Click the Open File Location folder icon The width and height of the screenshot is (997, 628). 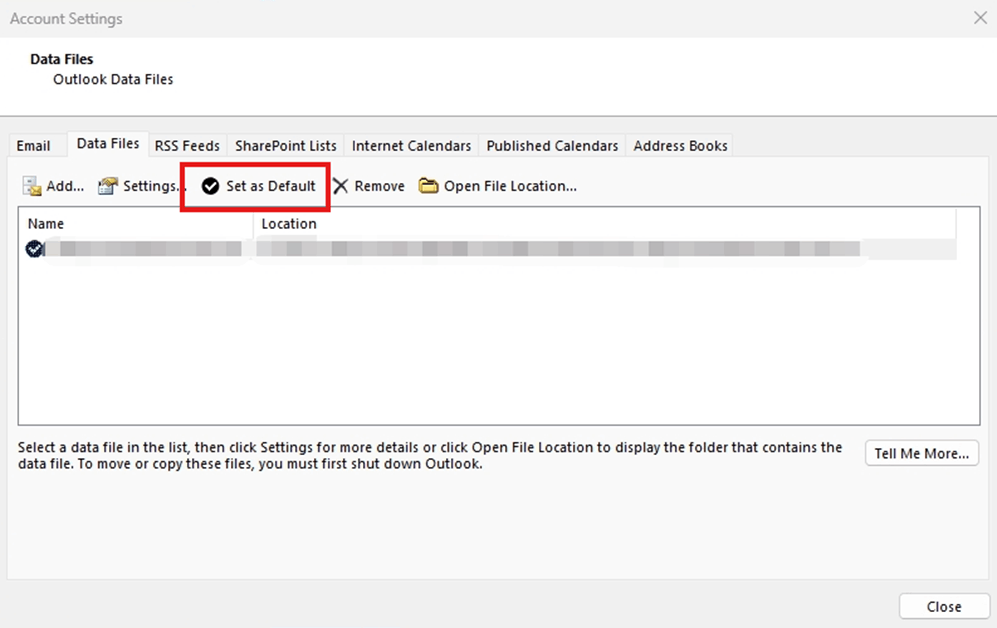[429, 186]
